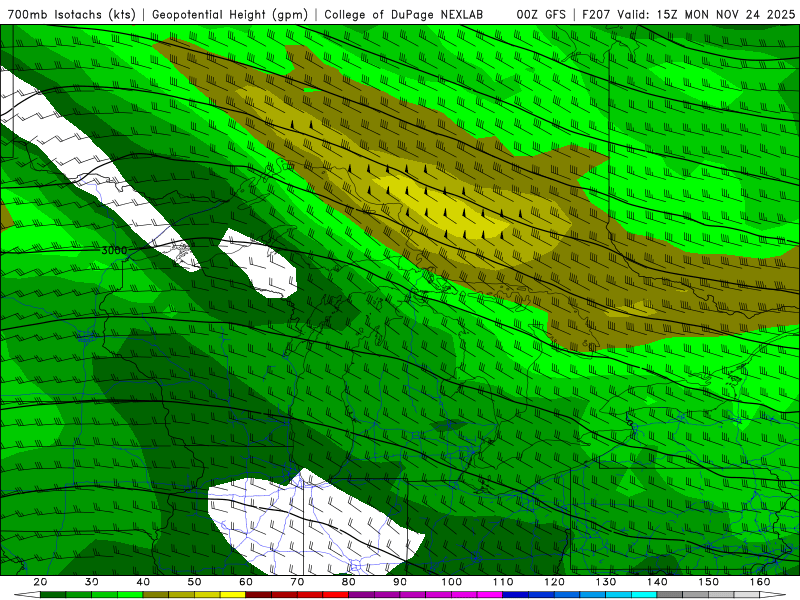Click the dark purple legend swatch right of 80
The height and width of the screenshot is (600, 800).
coord(362,595)
